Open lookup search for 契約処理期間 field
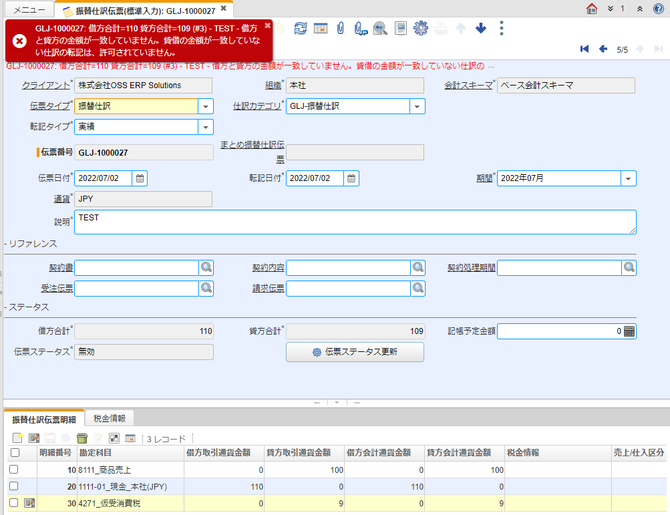The image size is (670, 515). 629,268
